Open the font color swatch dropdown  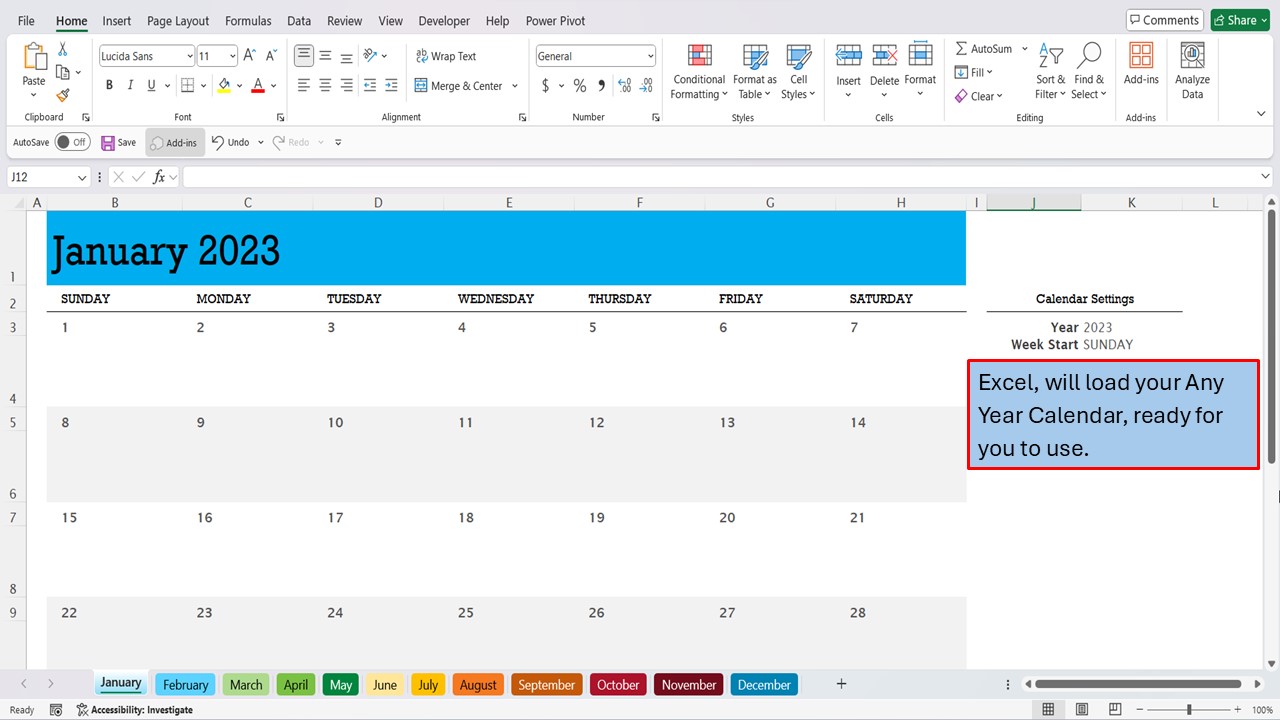271,85
